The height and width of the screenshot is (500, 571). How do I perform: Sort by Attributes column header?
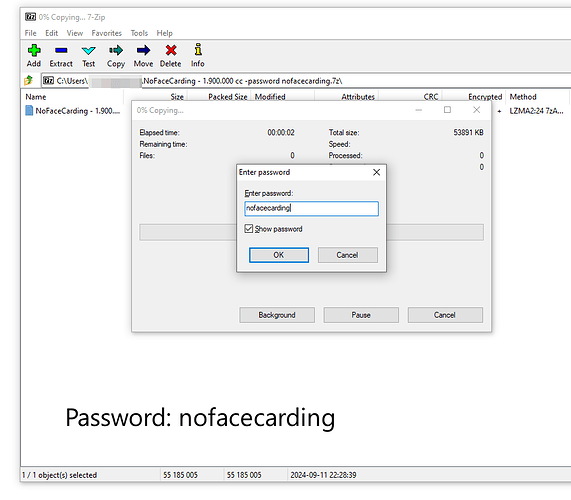point(358,97)
